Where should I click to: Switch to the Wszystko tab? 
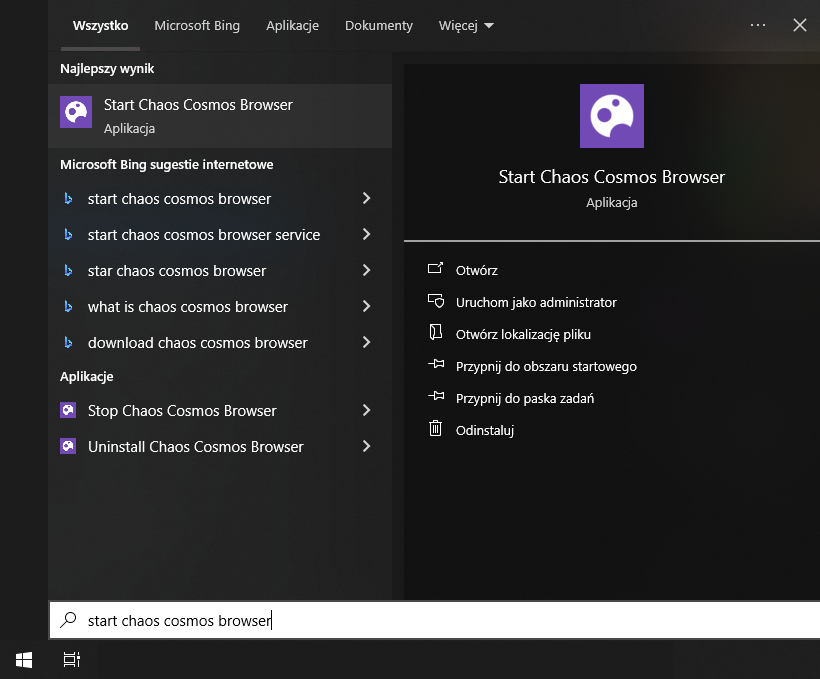100,26
